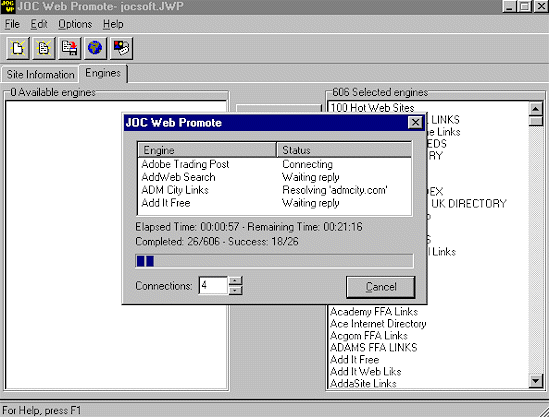Select ADAMS FFA LINKS engine
Image resolution: width=550 pixels, height=418 pixels.
(x=374, y=347)
